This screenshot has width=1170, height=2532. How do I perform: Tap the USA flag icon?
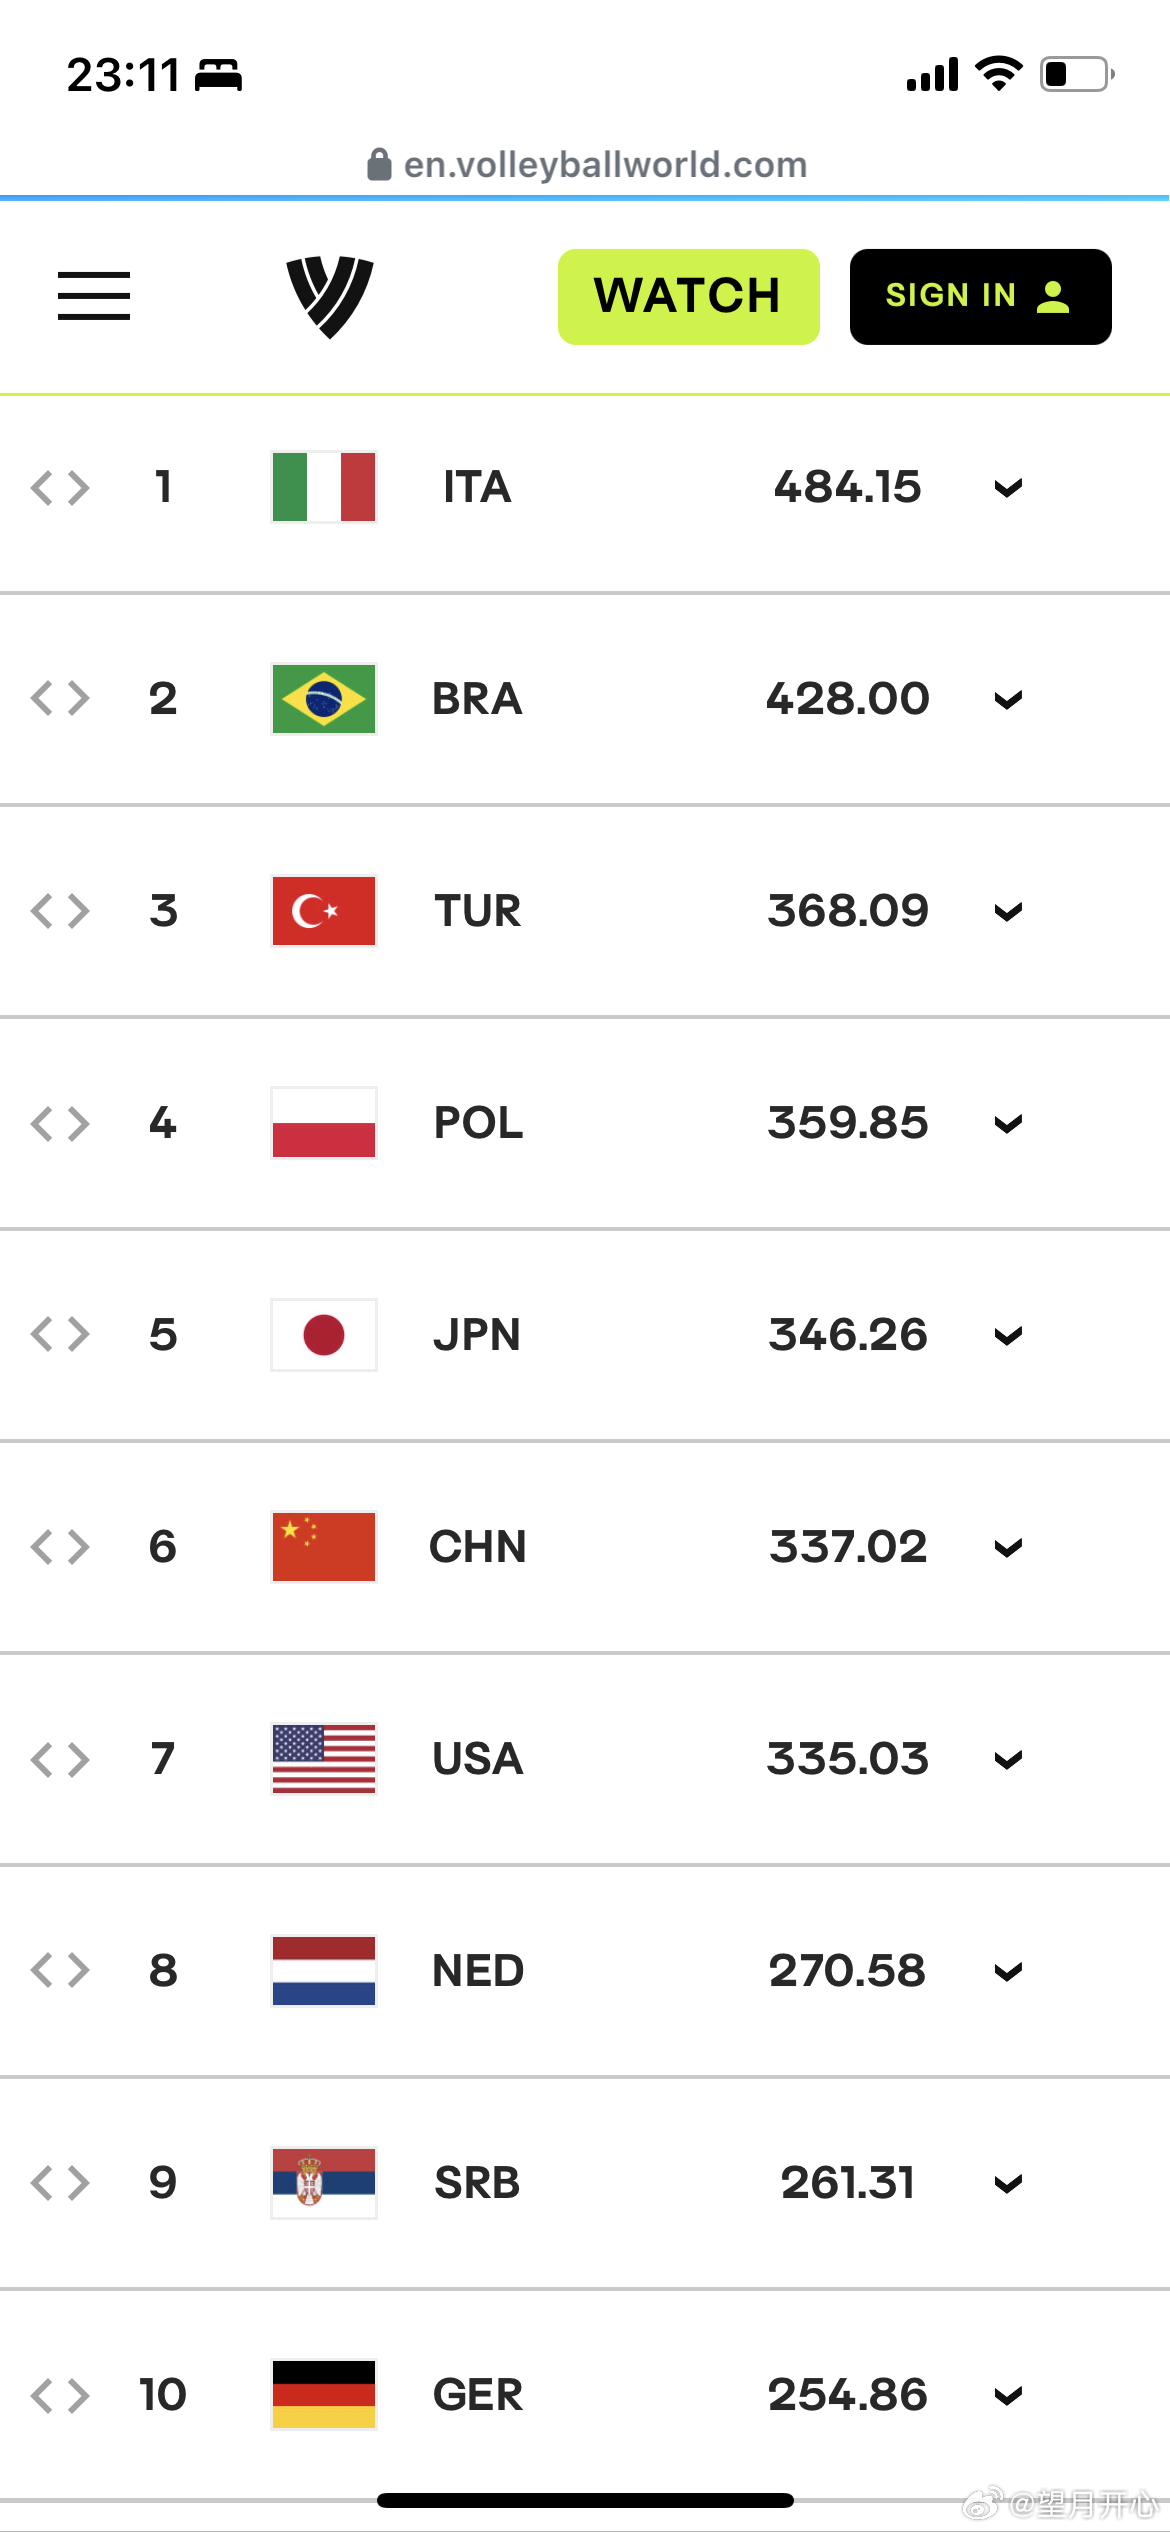[x=324, y=1759]
